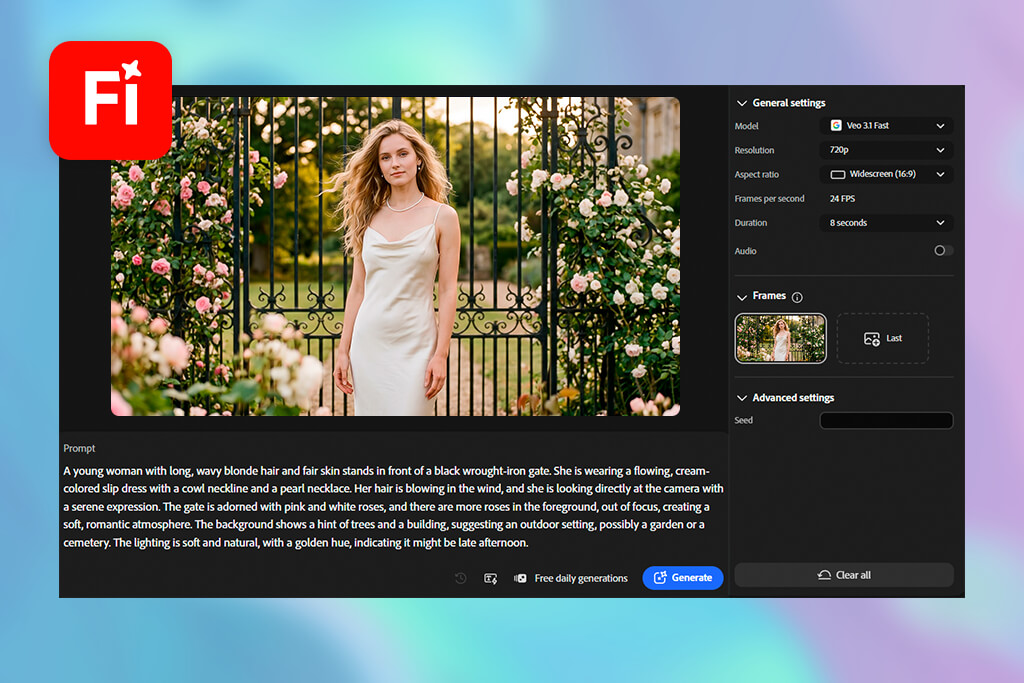1024x683 pixels.
Task: Add a Last frame image
Action: point(882,338)
